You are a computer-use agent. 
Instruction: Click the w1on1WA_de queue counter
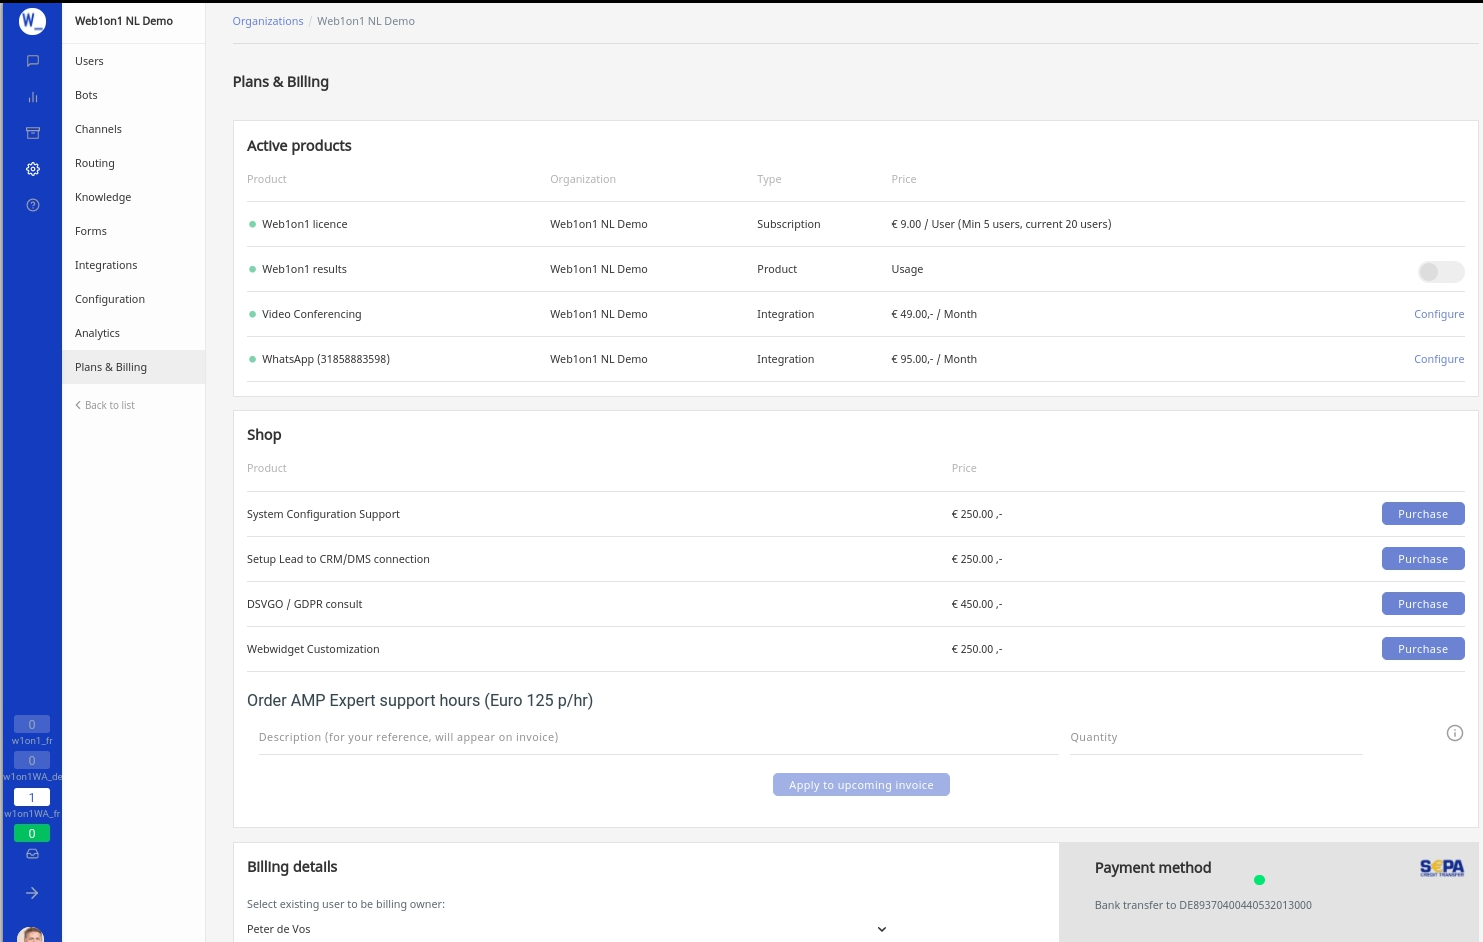coord(32,760)
